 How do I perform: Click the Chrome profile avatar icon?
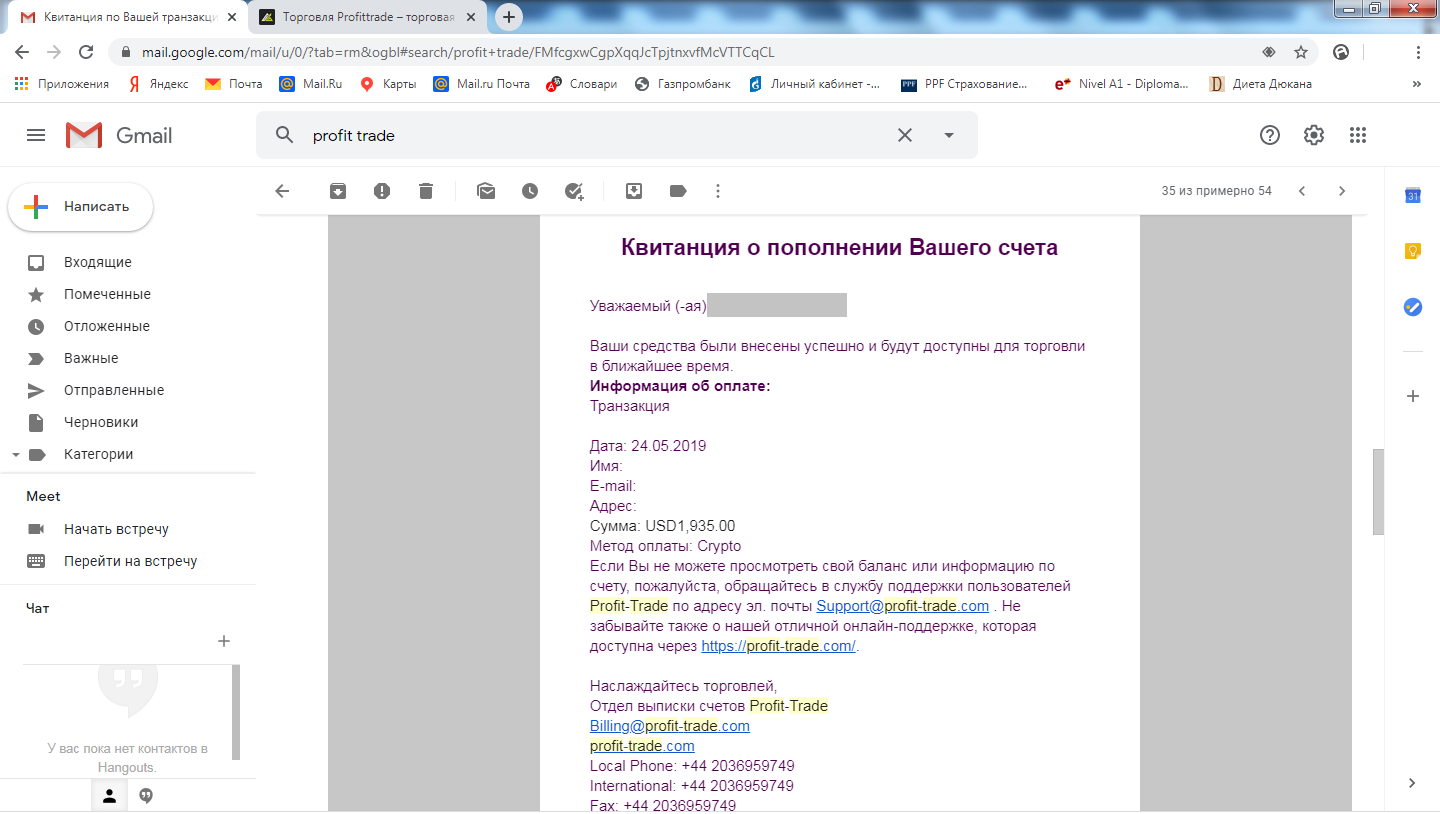1343,52
